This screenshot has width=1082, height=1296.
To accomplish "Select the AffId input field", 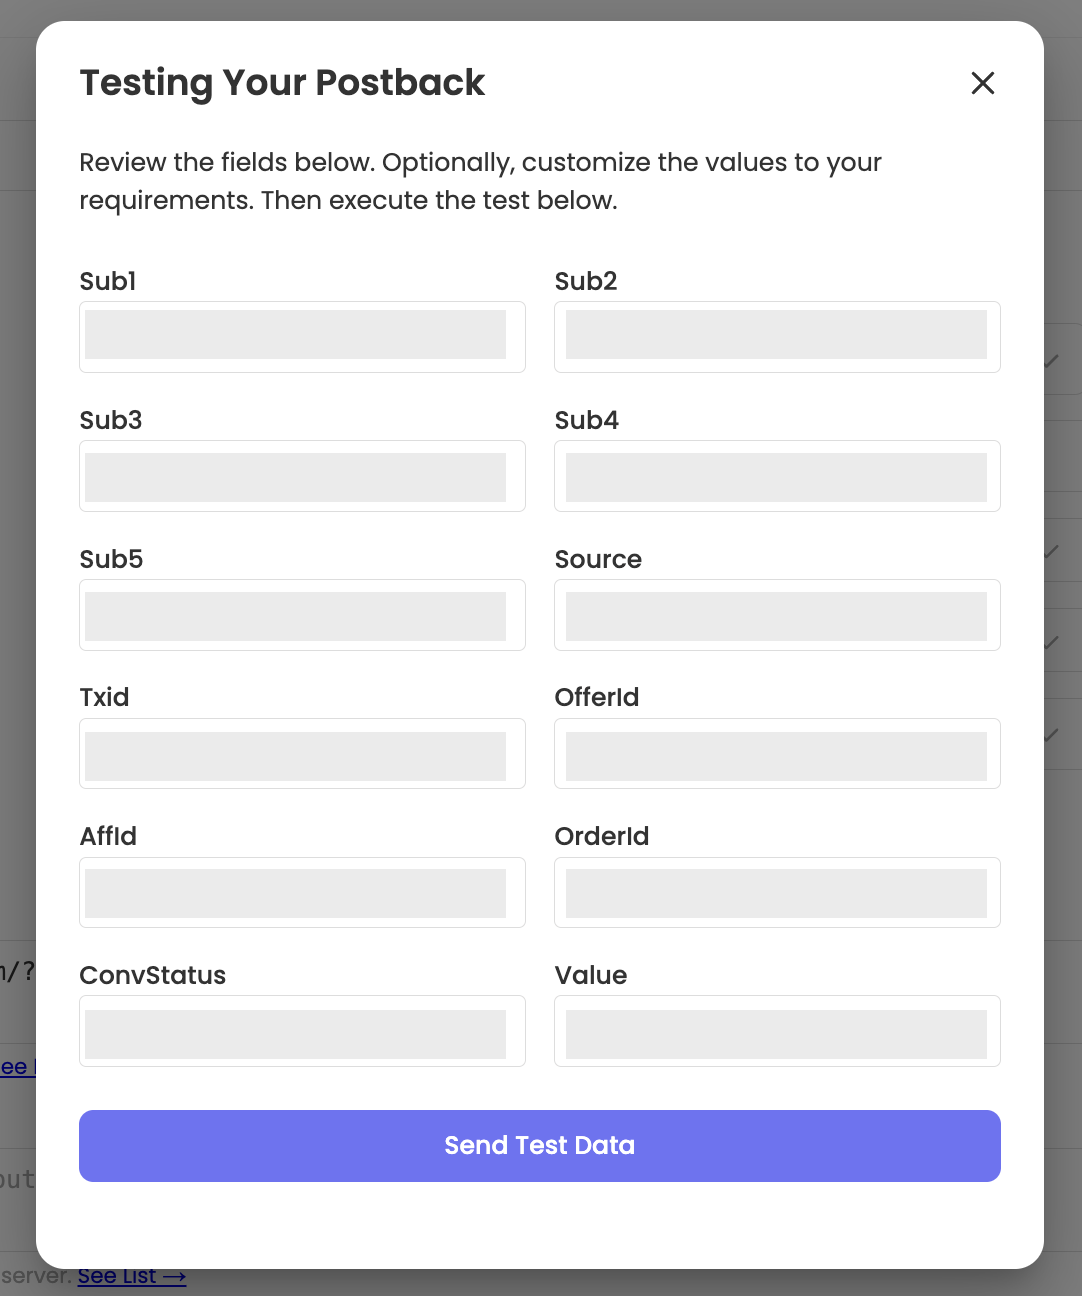I will coord(302,893).
